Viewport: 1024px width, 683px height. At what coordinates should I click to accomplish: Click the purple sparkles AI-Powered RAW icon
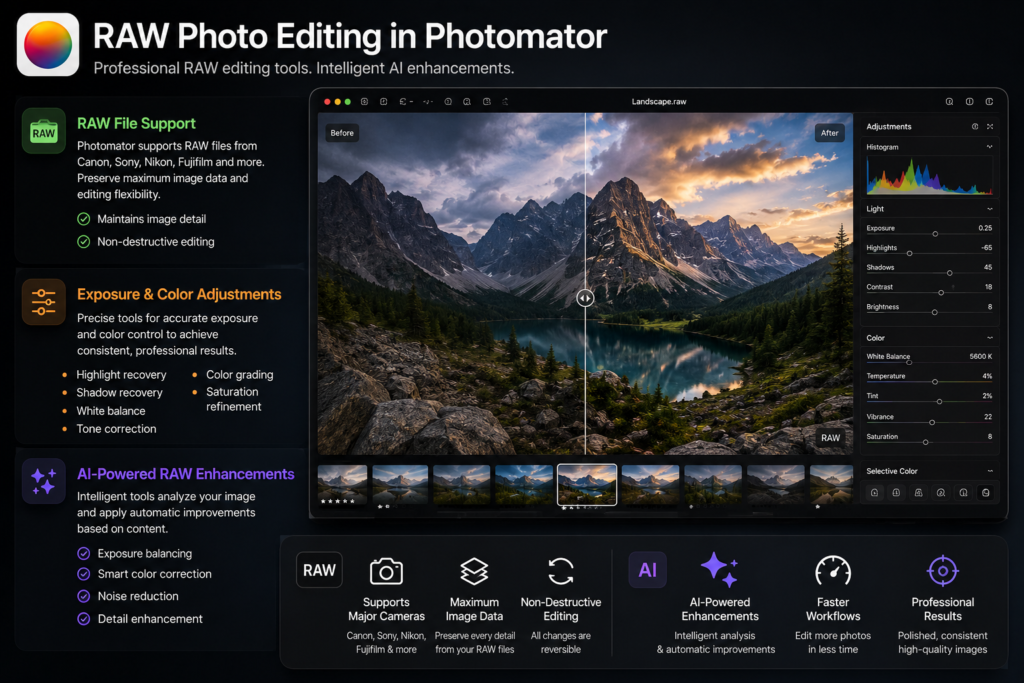[x=43, y=481]
